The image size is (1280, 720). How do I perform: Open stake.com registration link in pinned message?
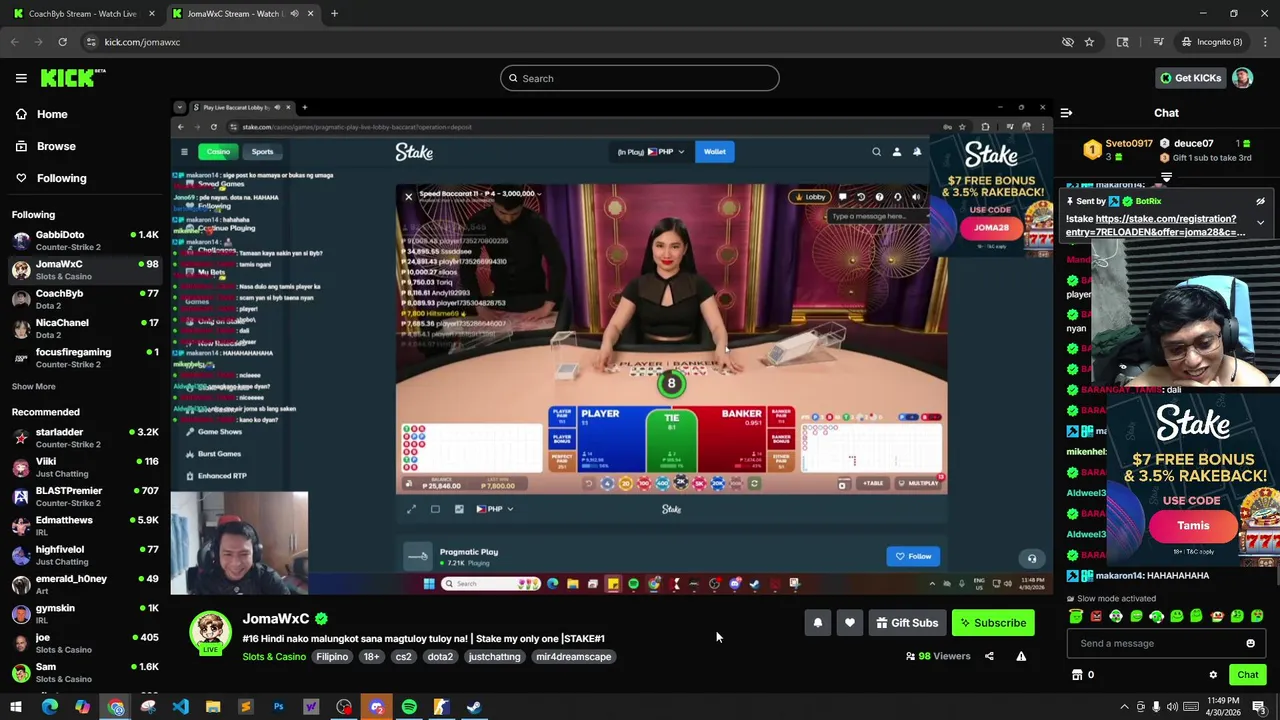tap(1158, 225)
